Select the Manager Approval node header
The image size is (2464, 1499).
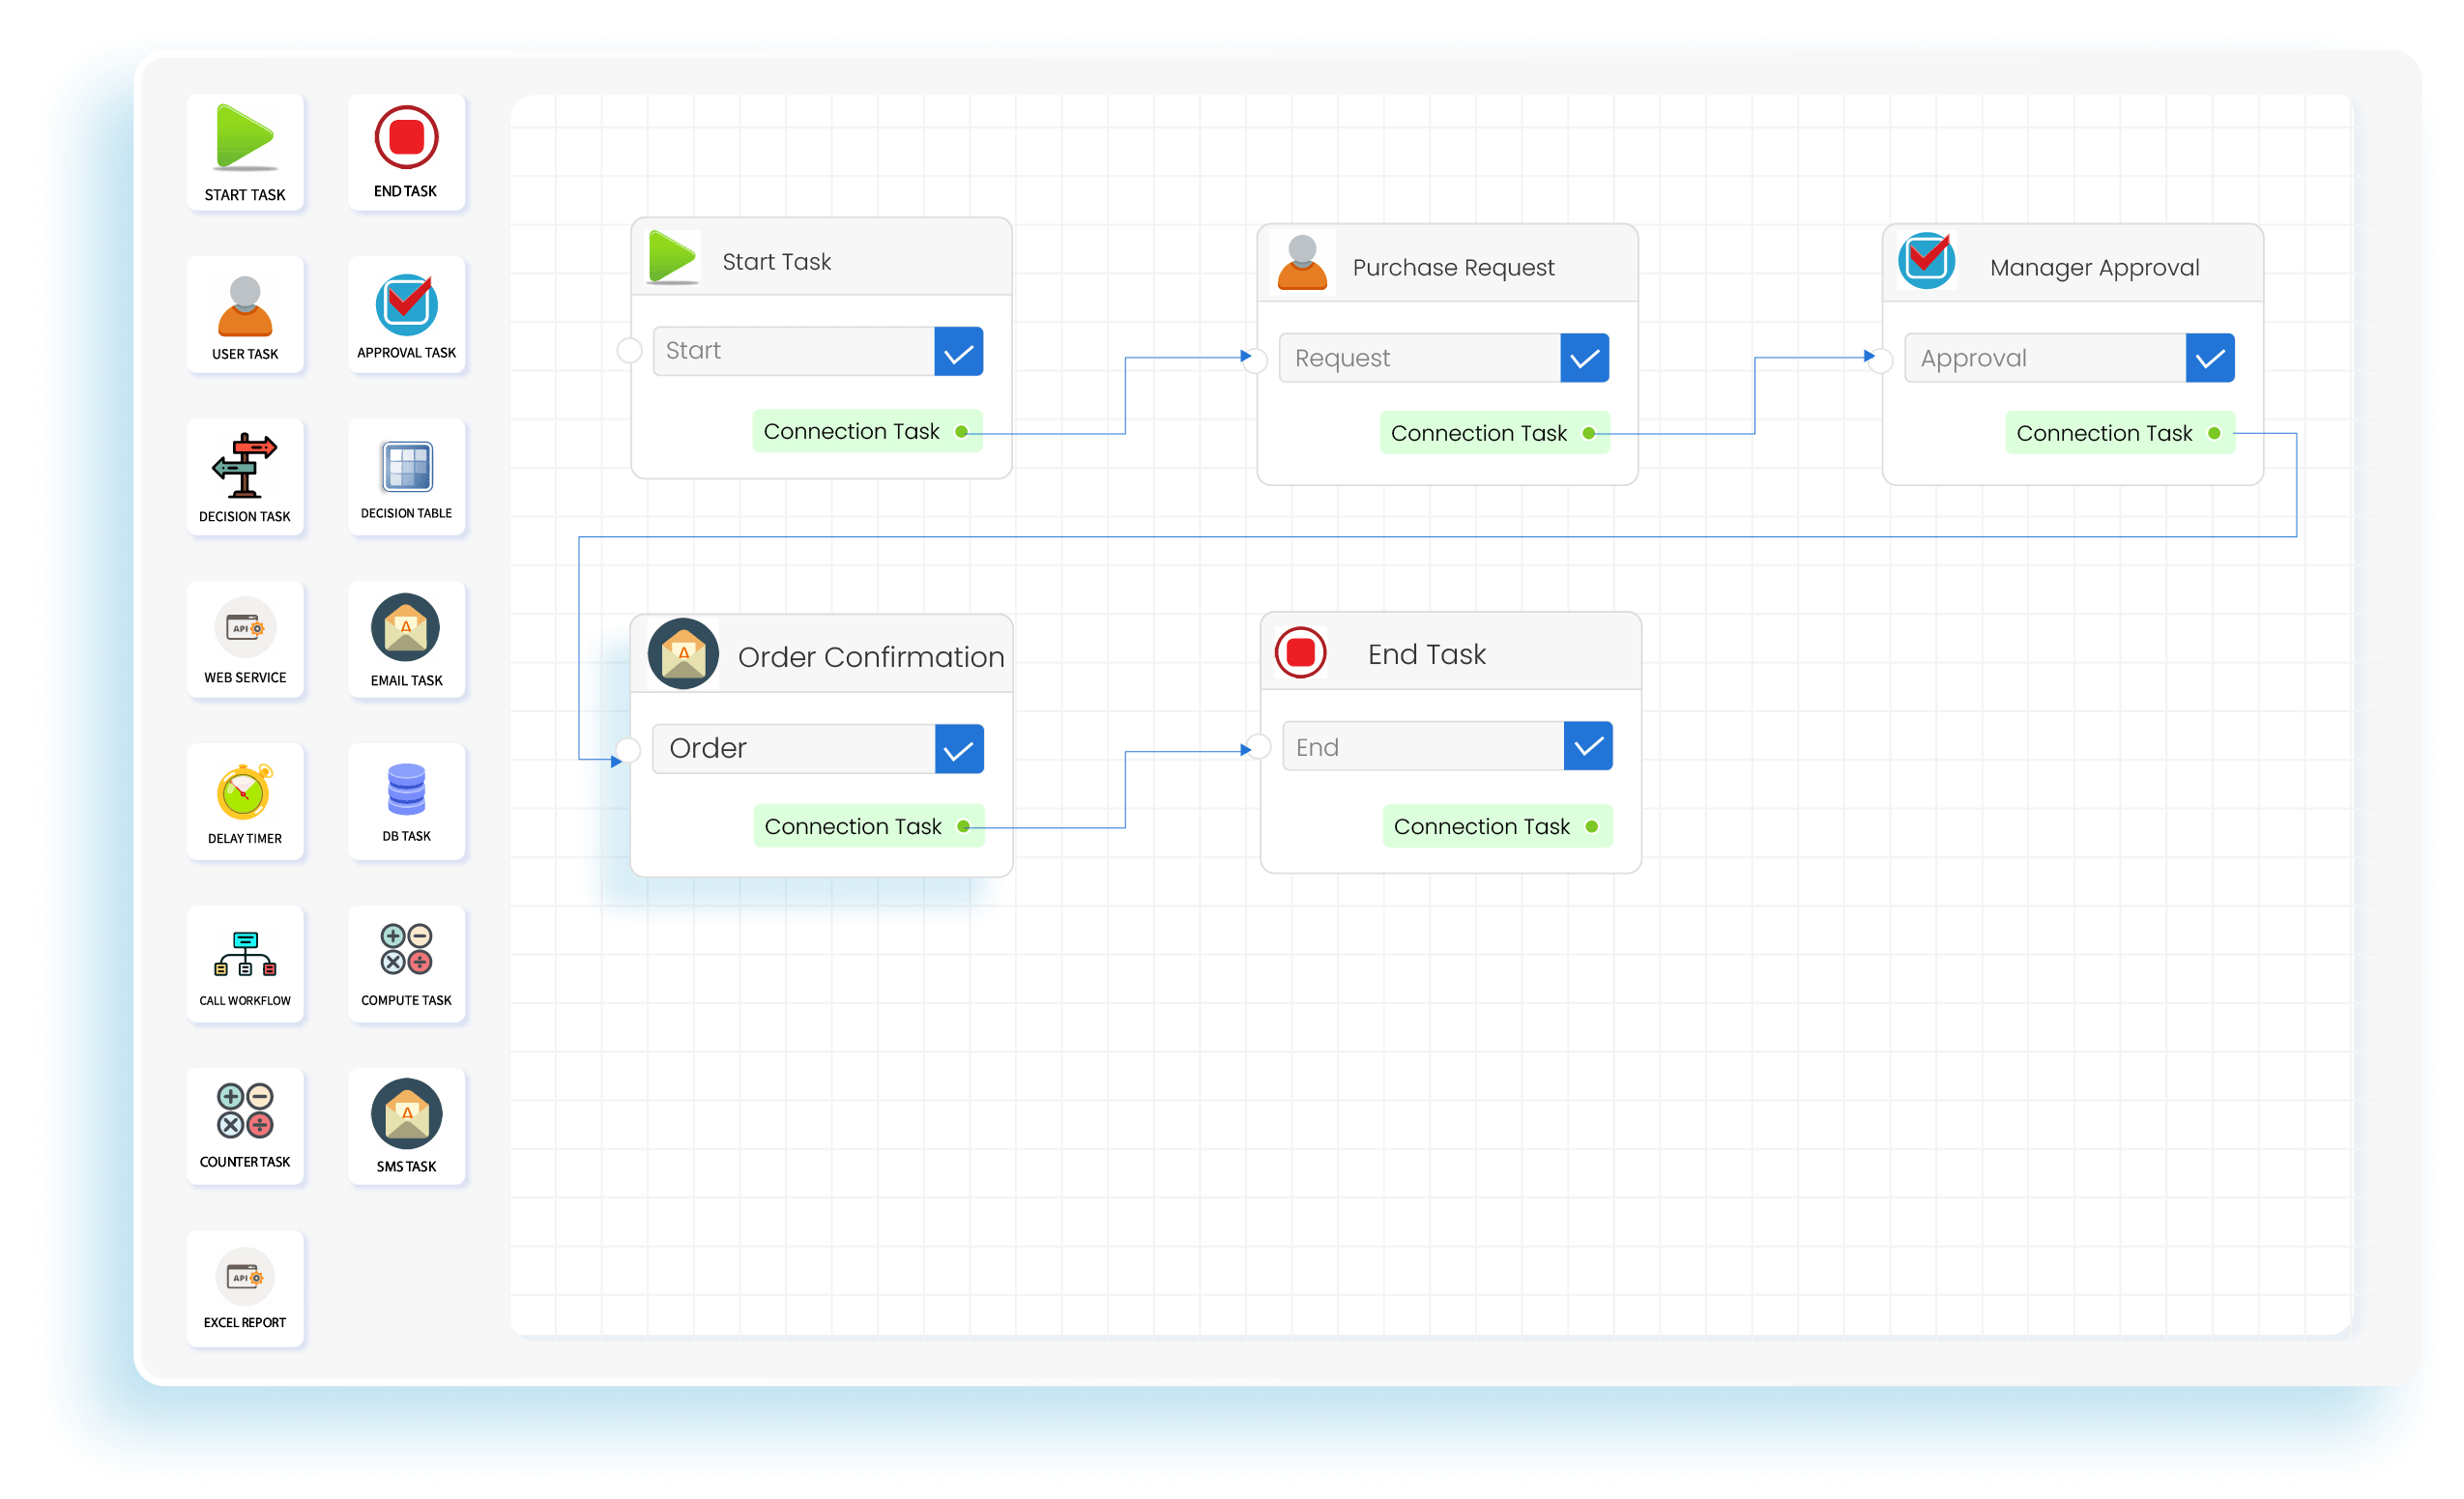pos(2094,266)
